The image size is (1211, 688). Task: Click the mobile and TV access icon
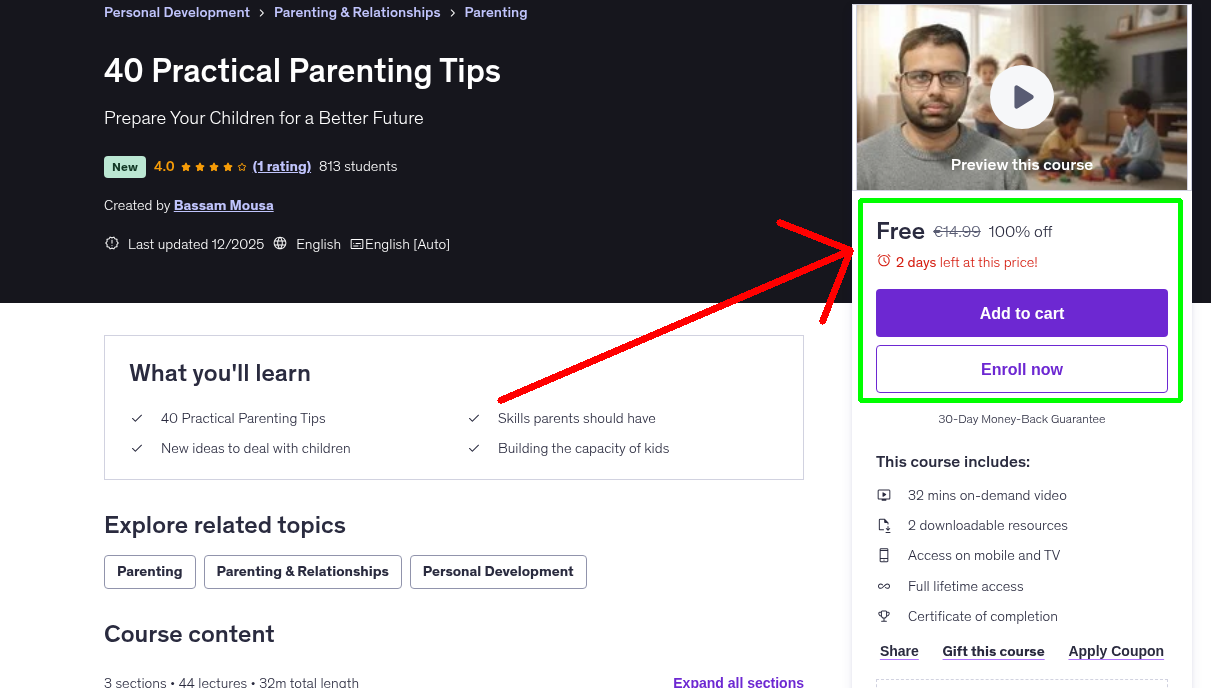(884, 555)
